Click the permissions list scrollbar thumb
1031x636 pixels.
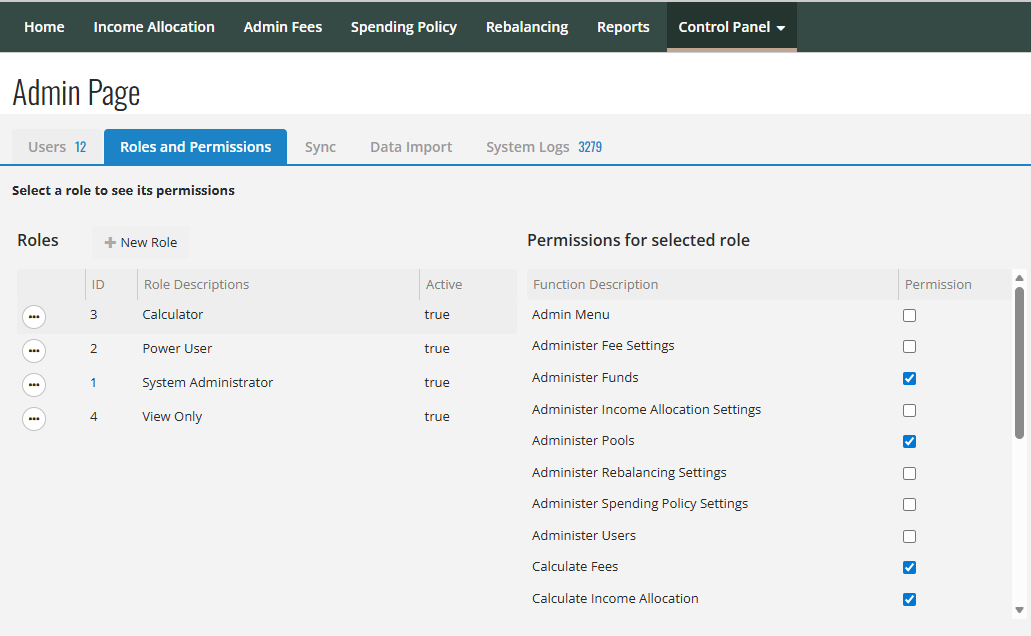tap(1019, 362)
